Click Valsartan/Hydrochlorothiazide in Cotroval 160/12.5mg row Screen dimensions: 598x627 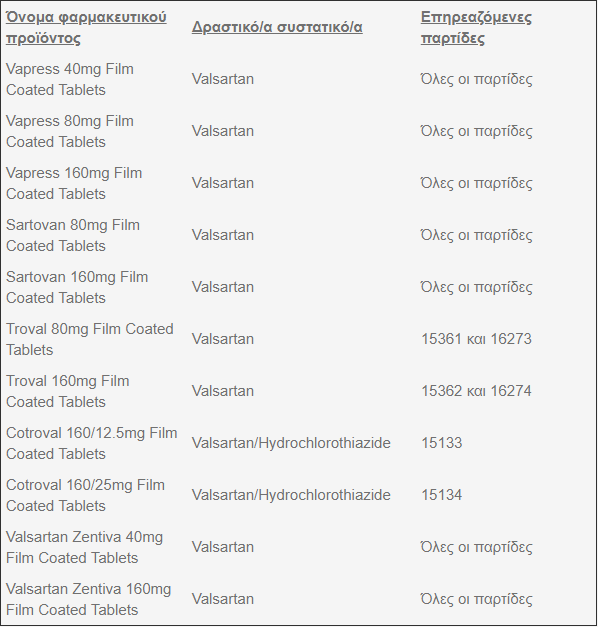291,443
